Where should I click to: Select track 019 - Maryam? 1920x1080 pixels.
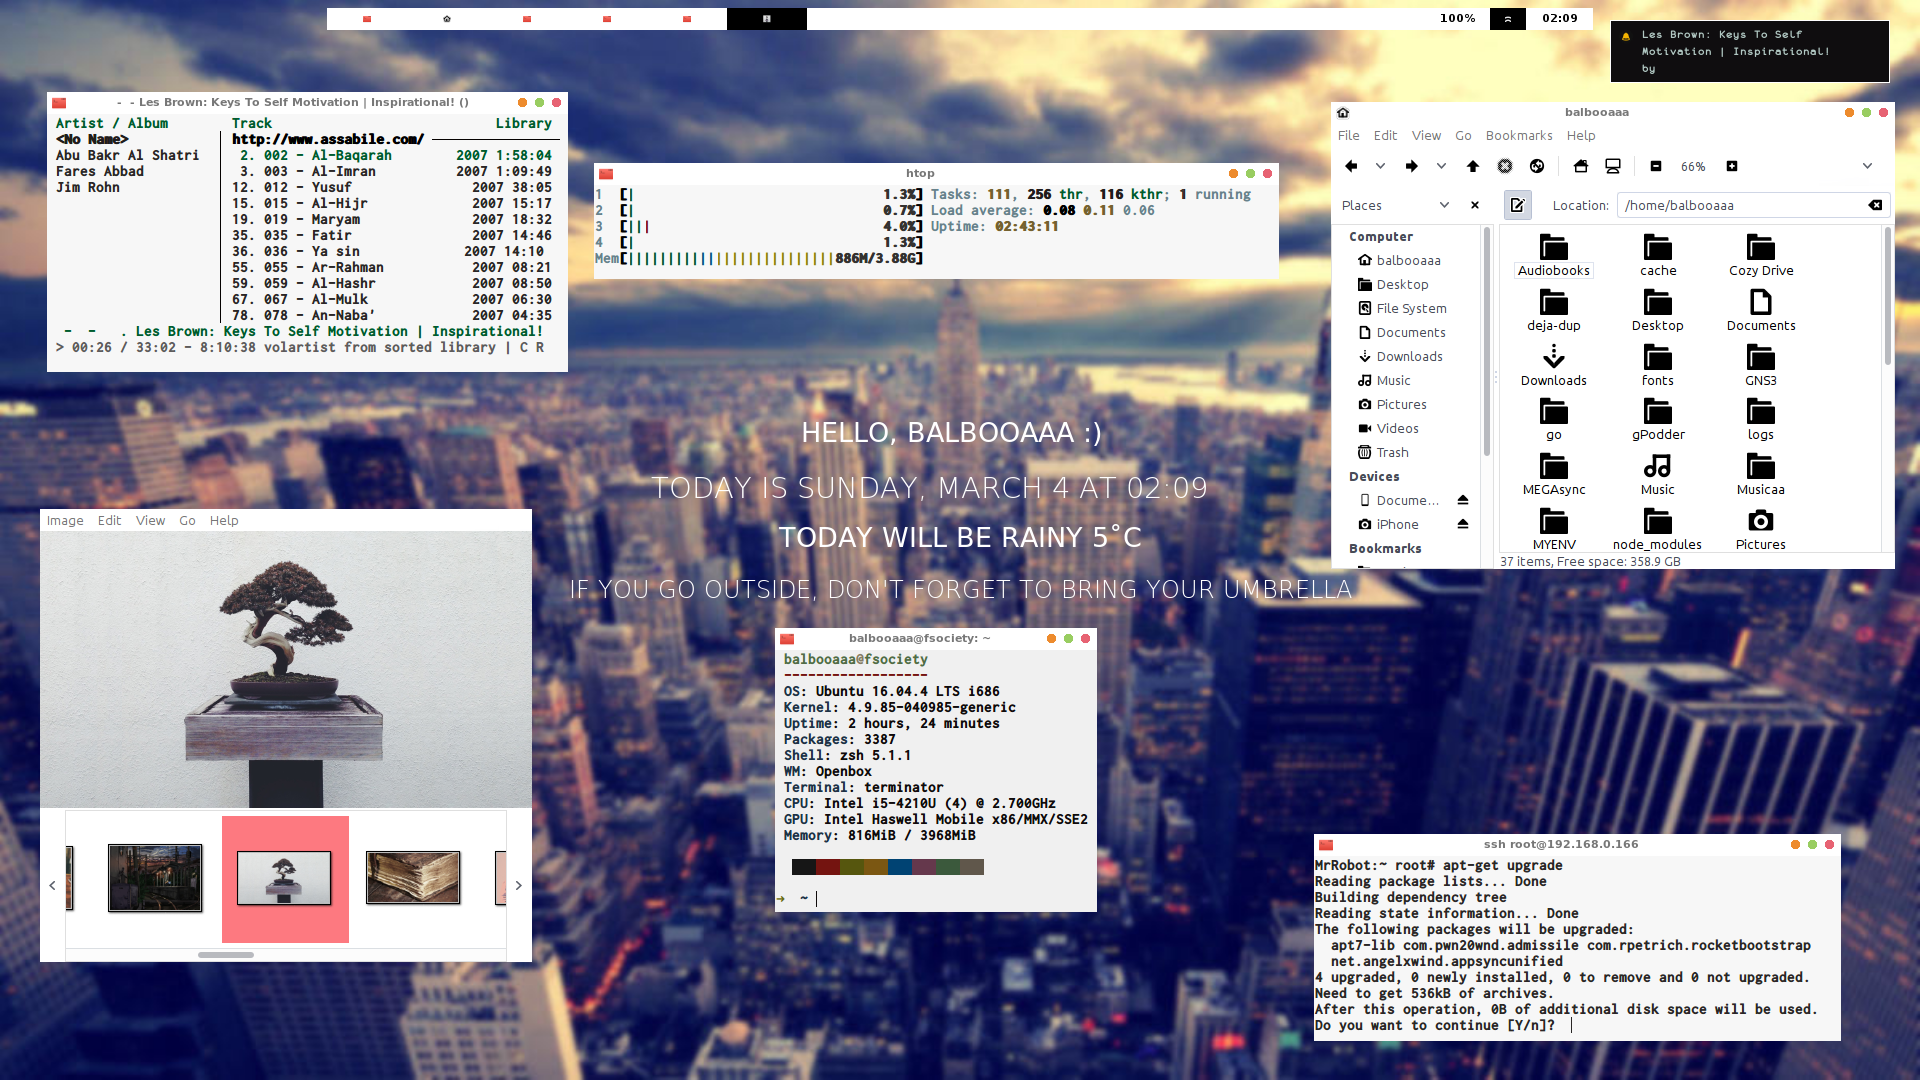coord(392,219)
